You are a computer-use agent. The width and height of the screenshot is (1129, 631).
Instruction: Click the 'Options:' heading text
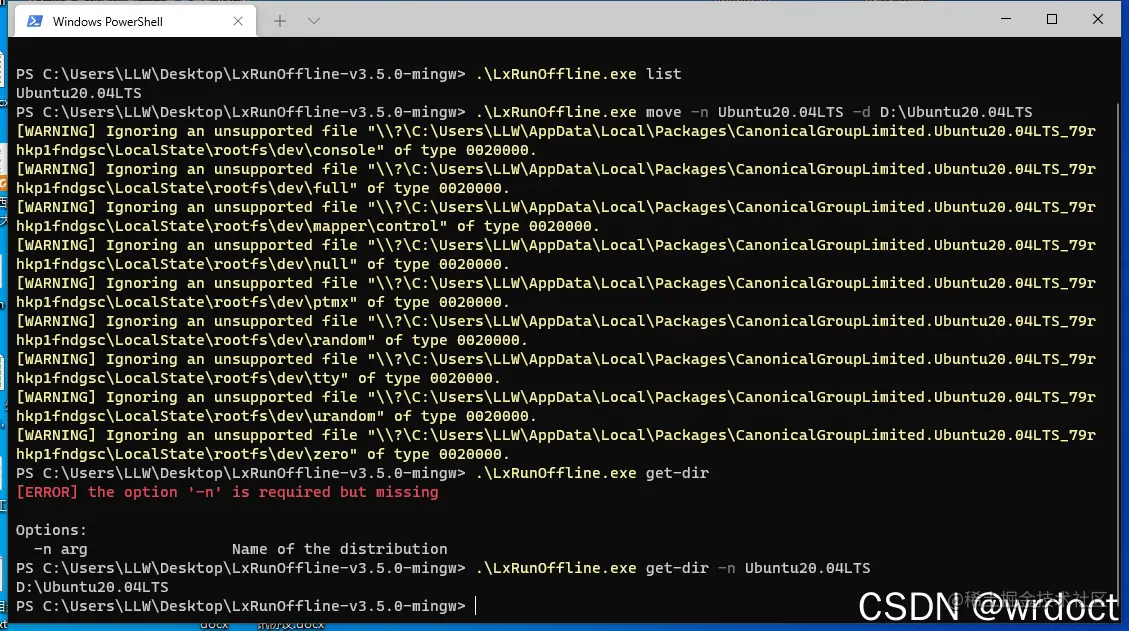[51, 530]
